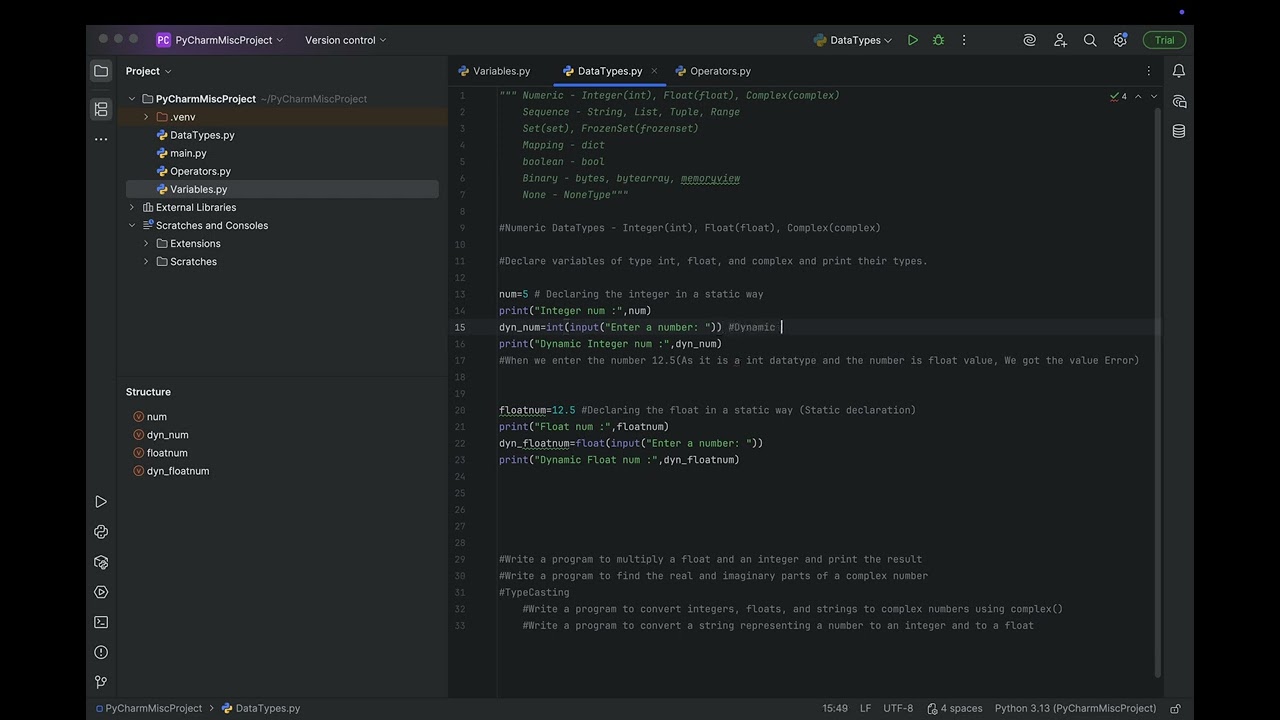Open the Version control dropdown
Screen dimensions: 1280x720
click(x=345, y=40)
